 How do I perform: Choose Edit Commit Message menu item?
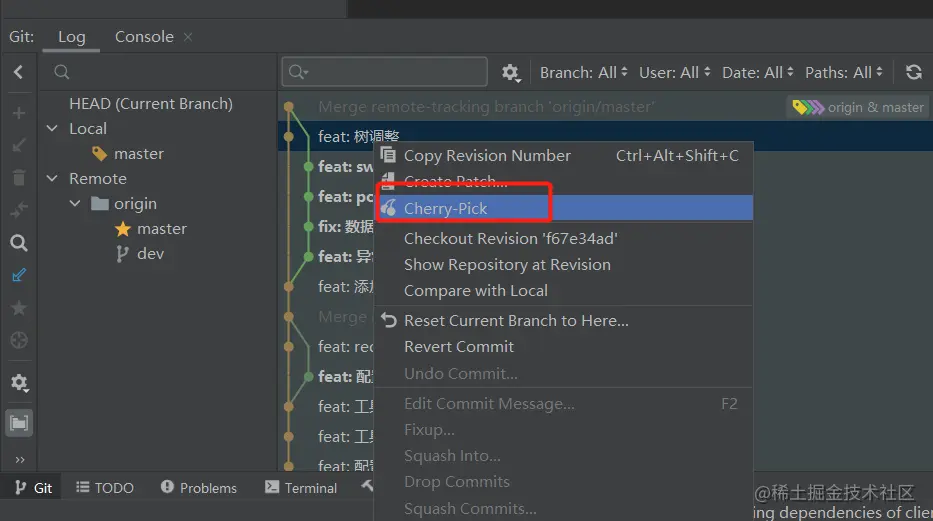(x=563, y=403)
